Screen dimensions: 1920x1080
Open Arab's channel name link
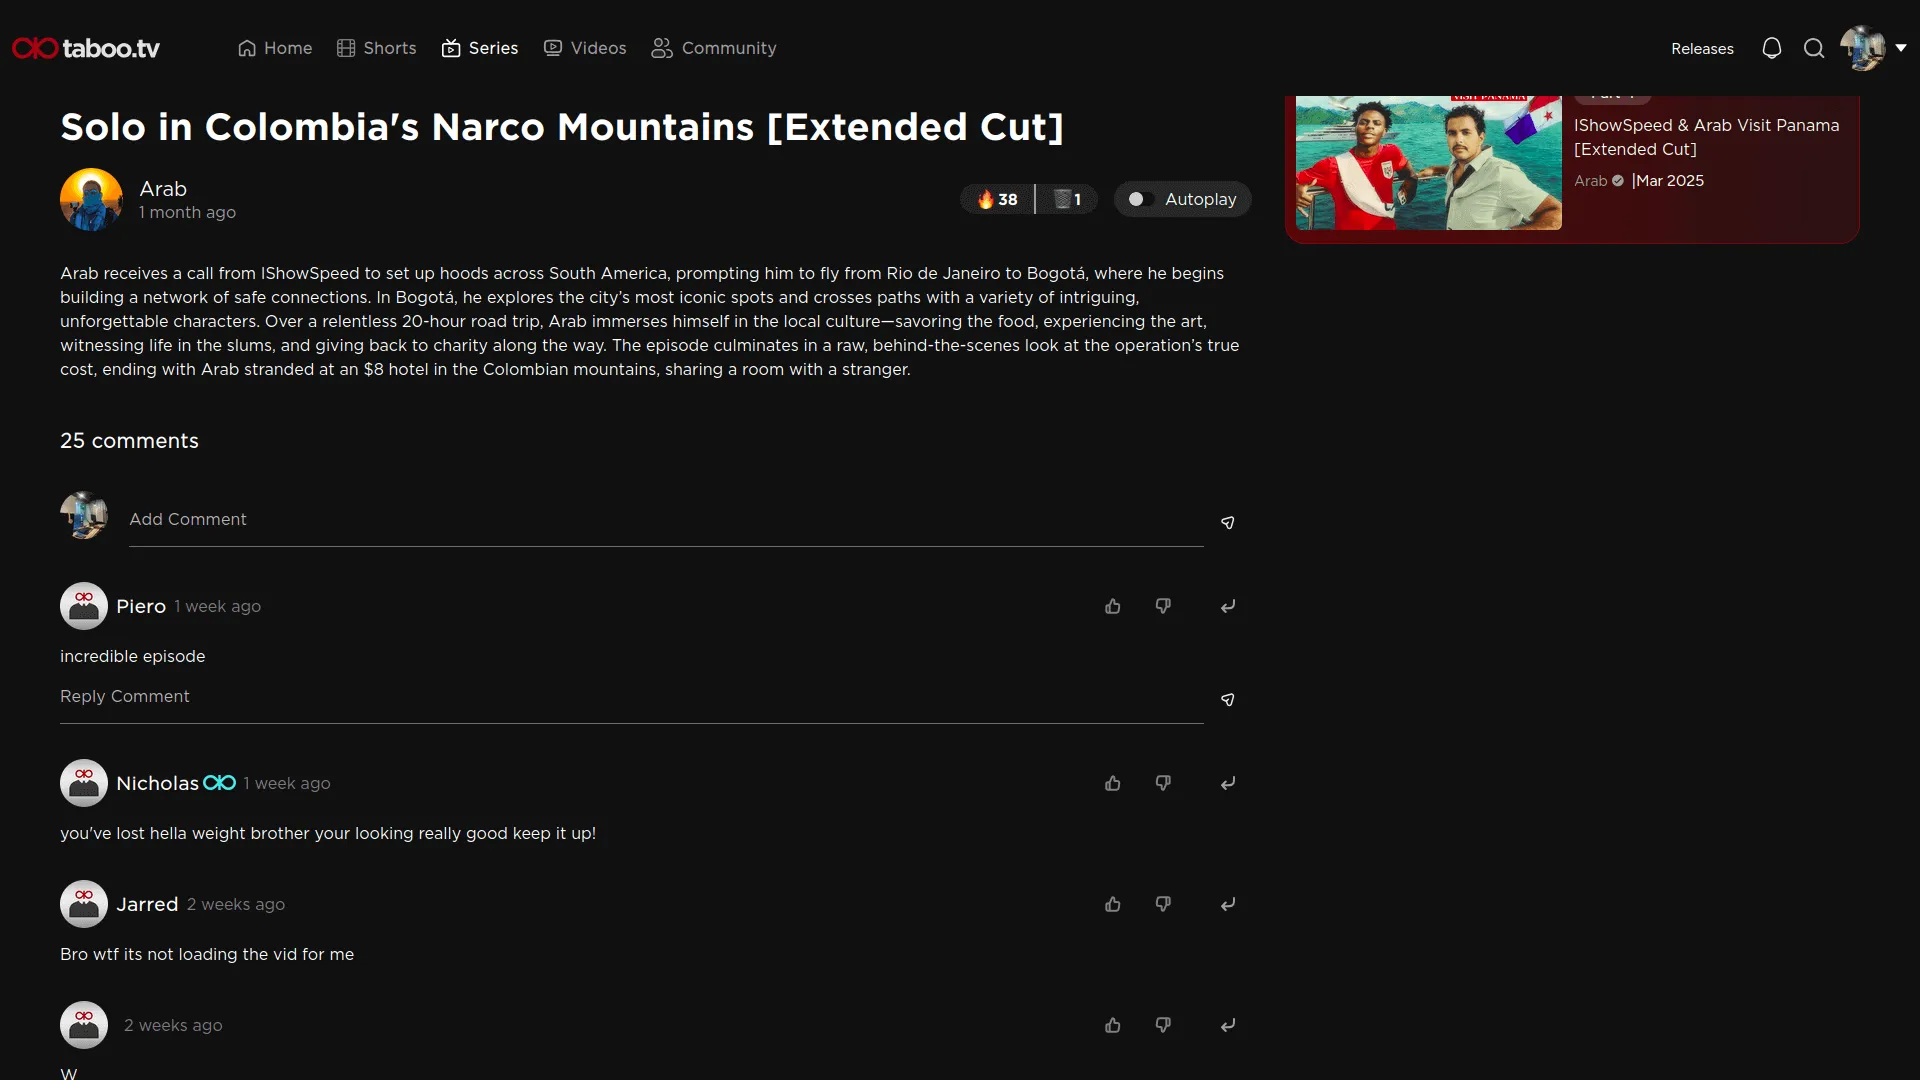(x=163, y=188)
